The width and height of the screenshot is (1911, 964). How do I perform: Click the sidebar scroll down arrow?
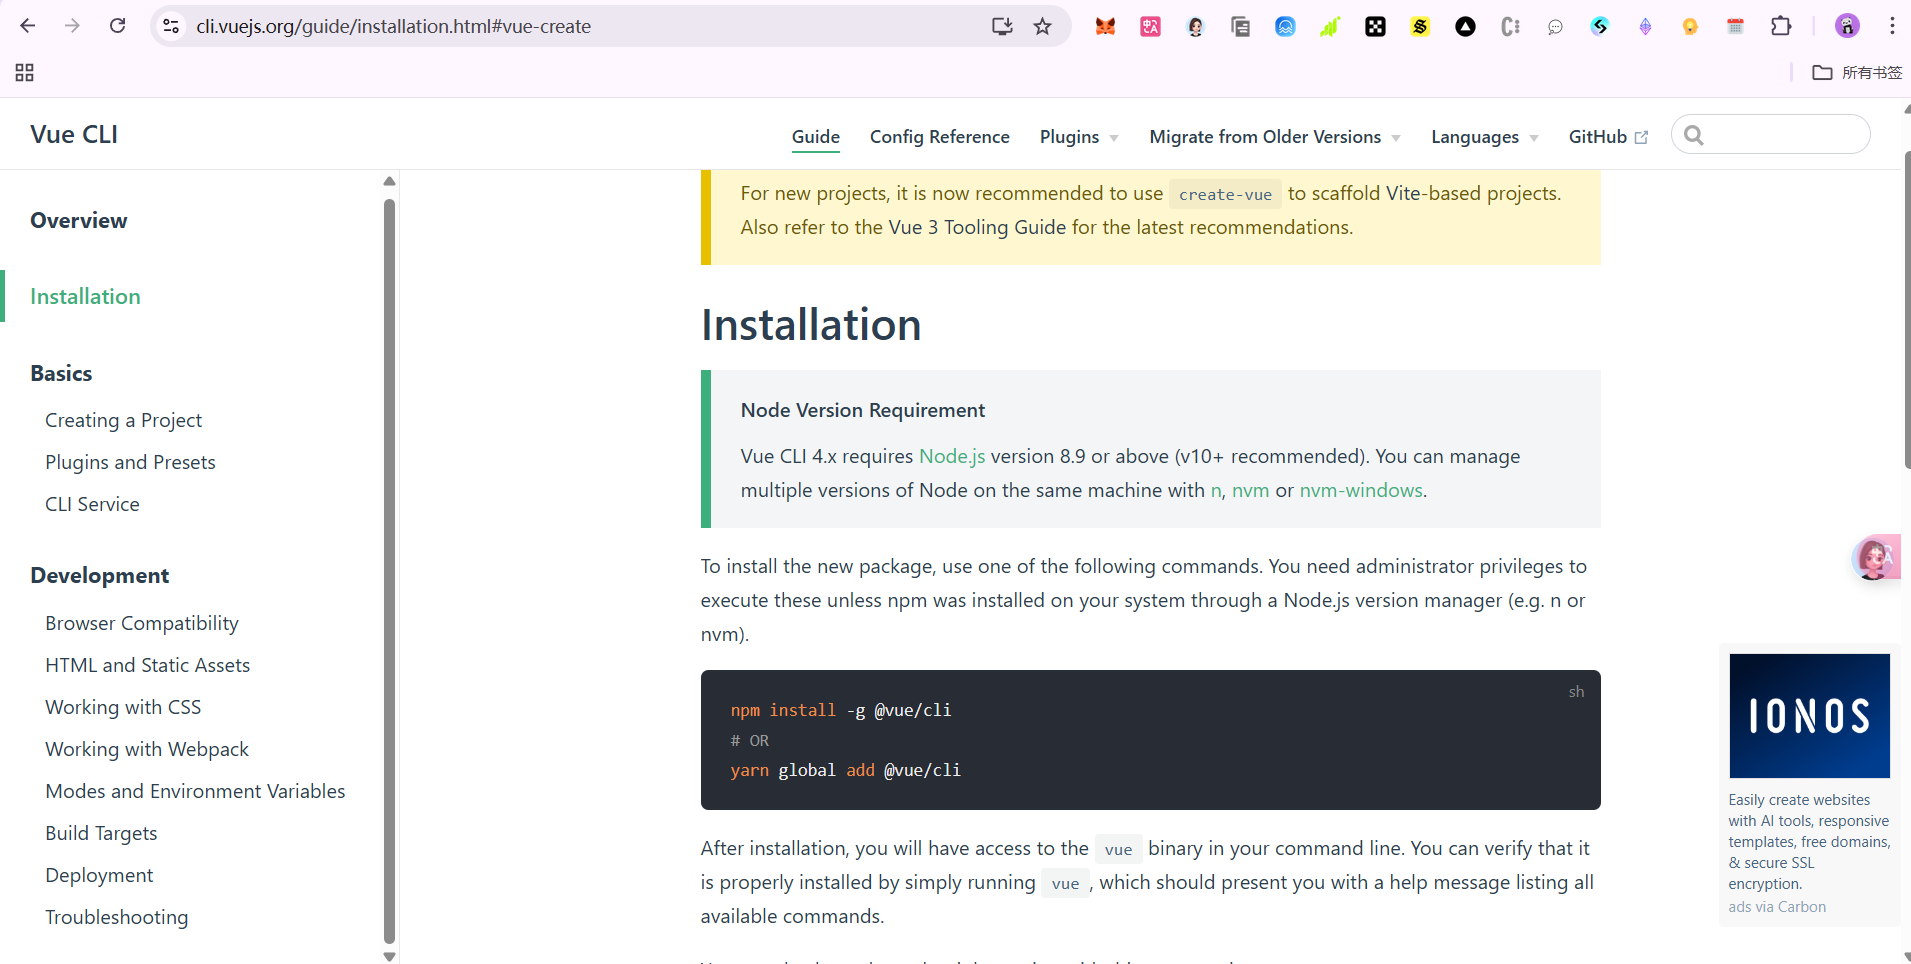(x=389, y=957)
